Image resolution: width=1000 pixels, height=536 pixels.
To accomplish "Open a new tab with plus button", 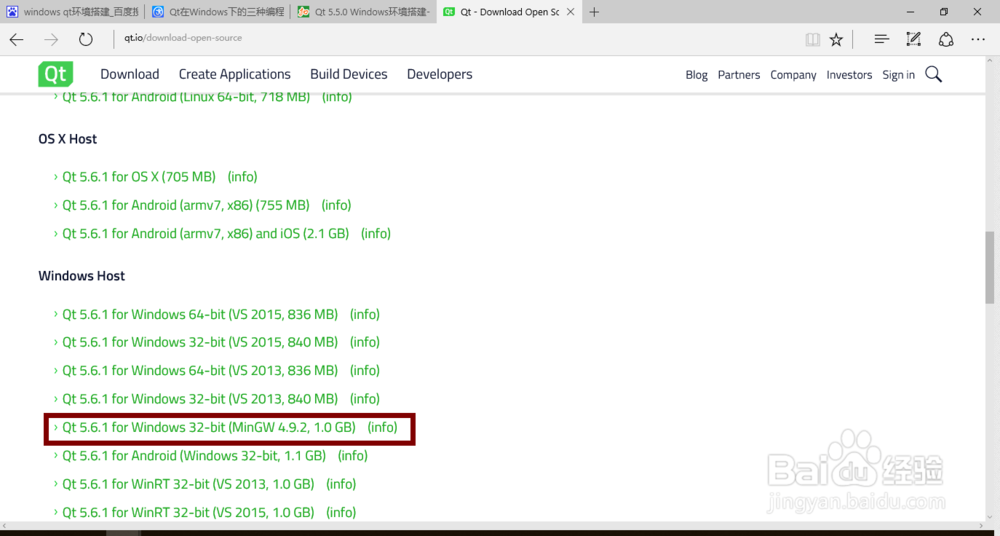I will pos(594,11).
